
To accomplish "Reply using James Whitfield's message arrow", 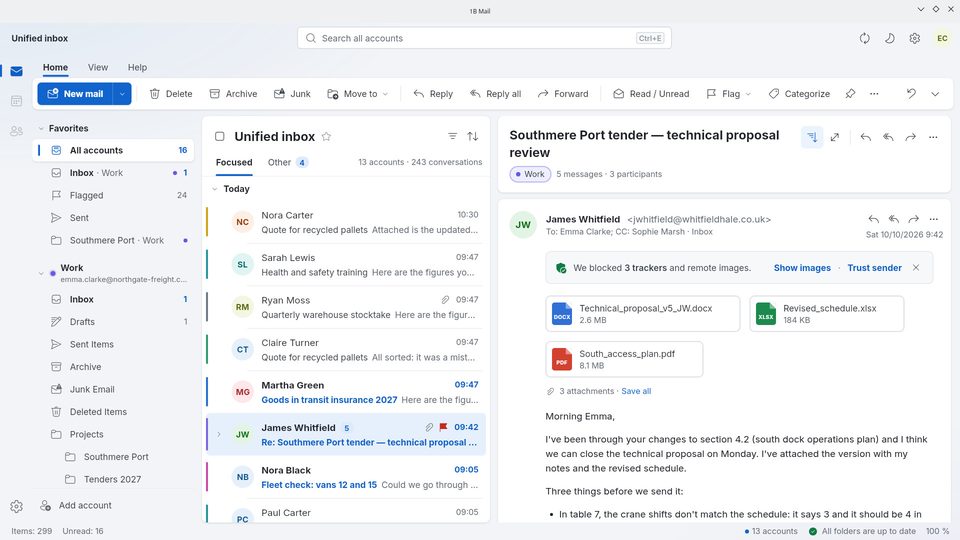I will coord(874,219).
